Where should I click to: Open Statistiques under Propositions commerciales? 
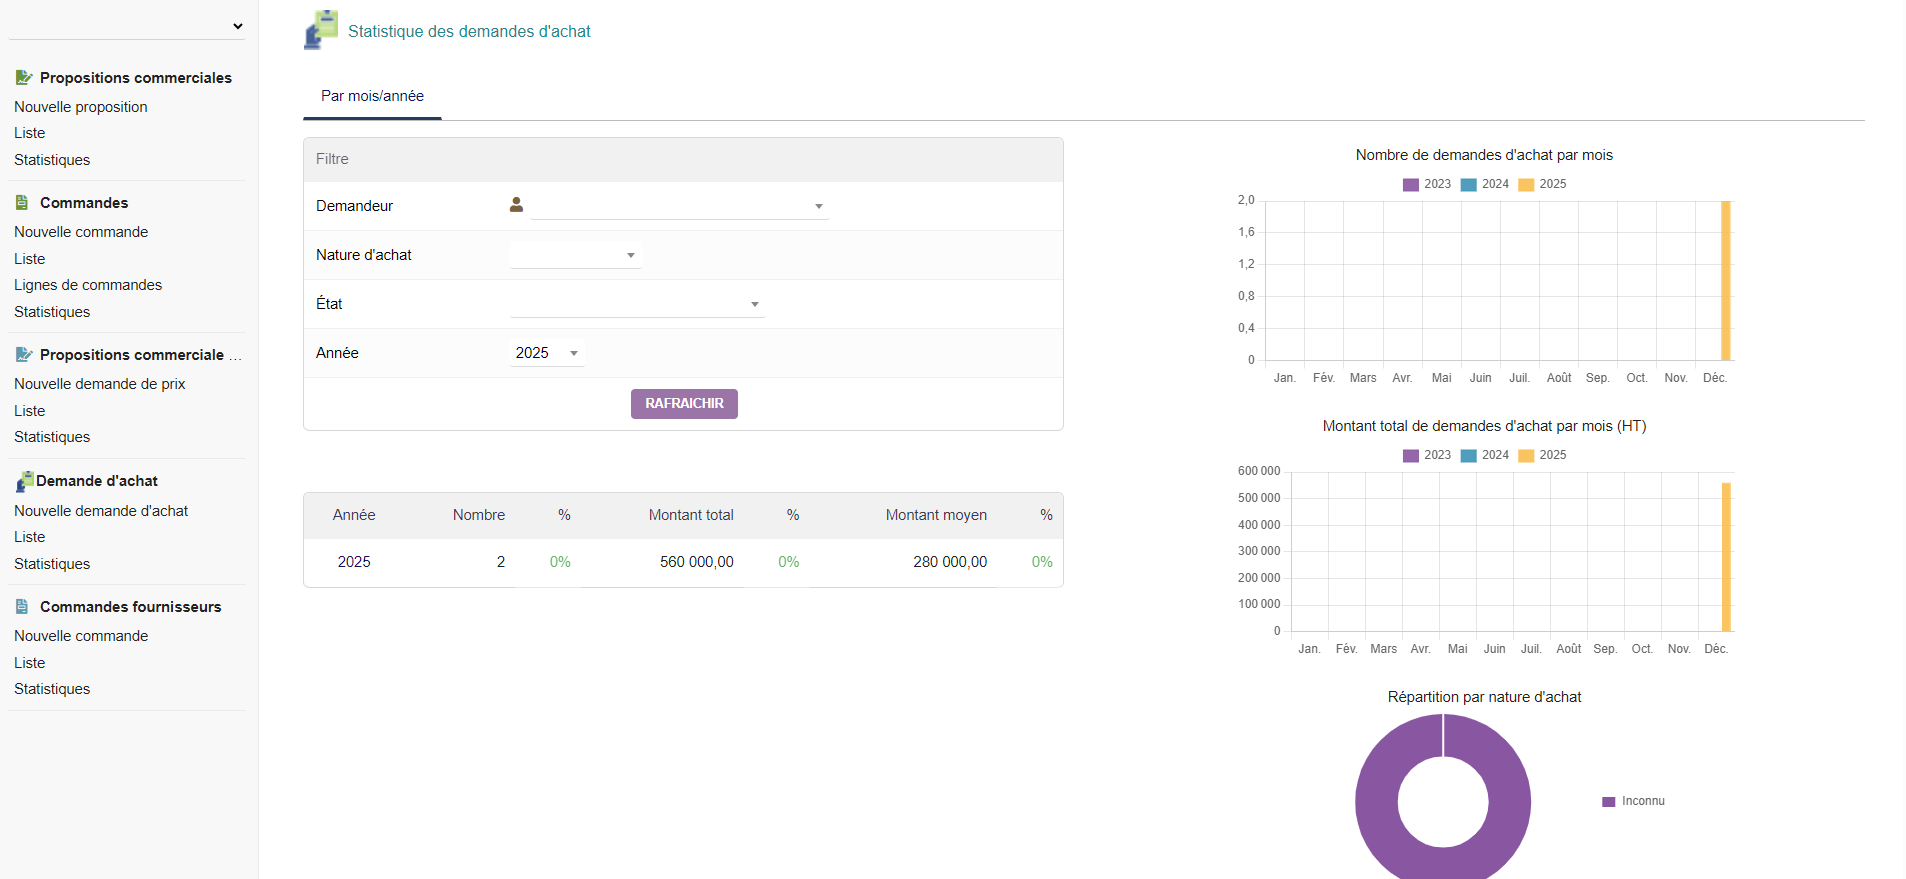click(x=52, y=160)
